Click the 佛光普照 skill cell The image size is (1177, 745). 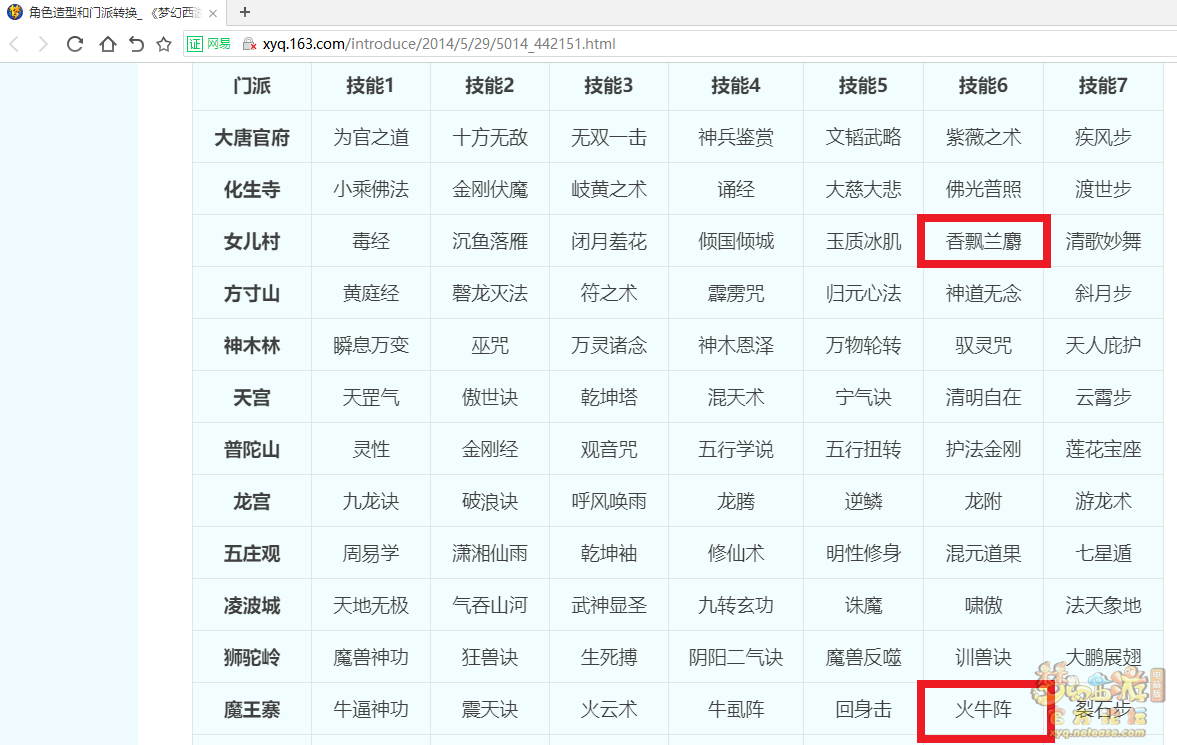tap(983, 189)
